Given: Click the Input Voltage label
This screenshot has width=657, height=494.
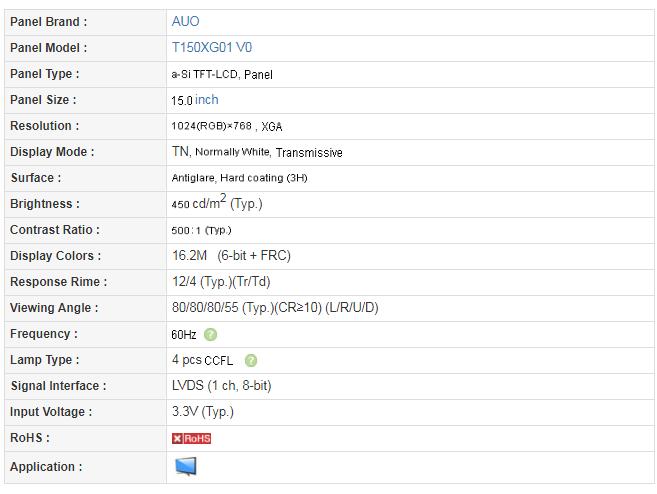Looking at the screenshot, I should click(51, 412).
